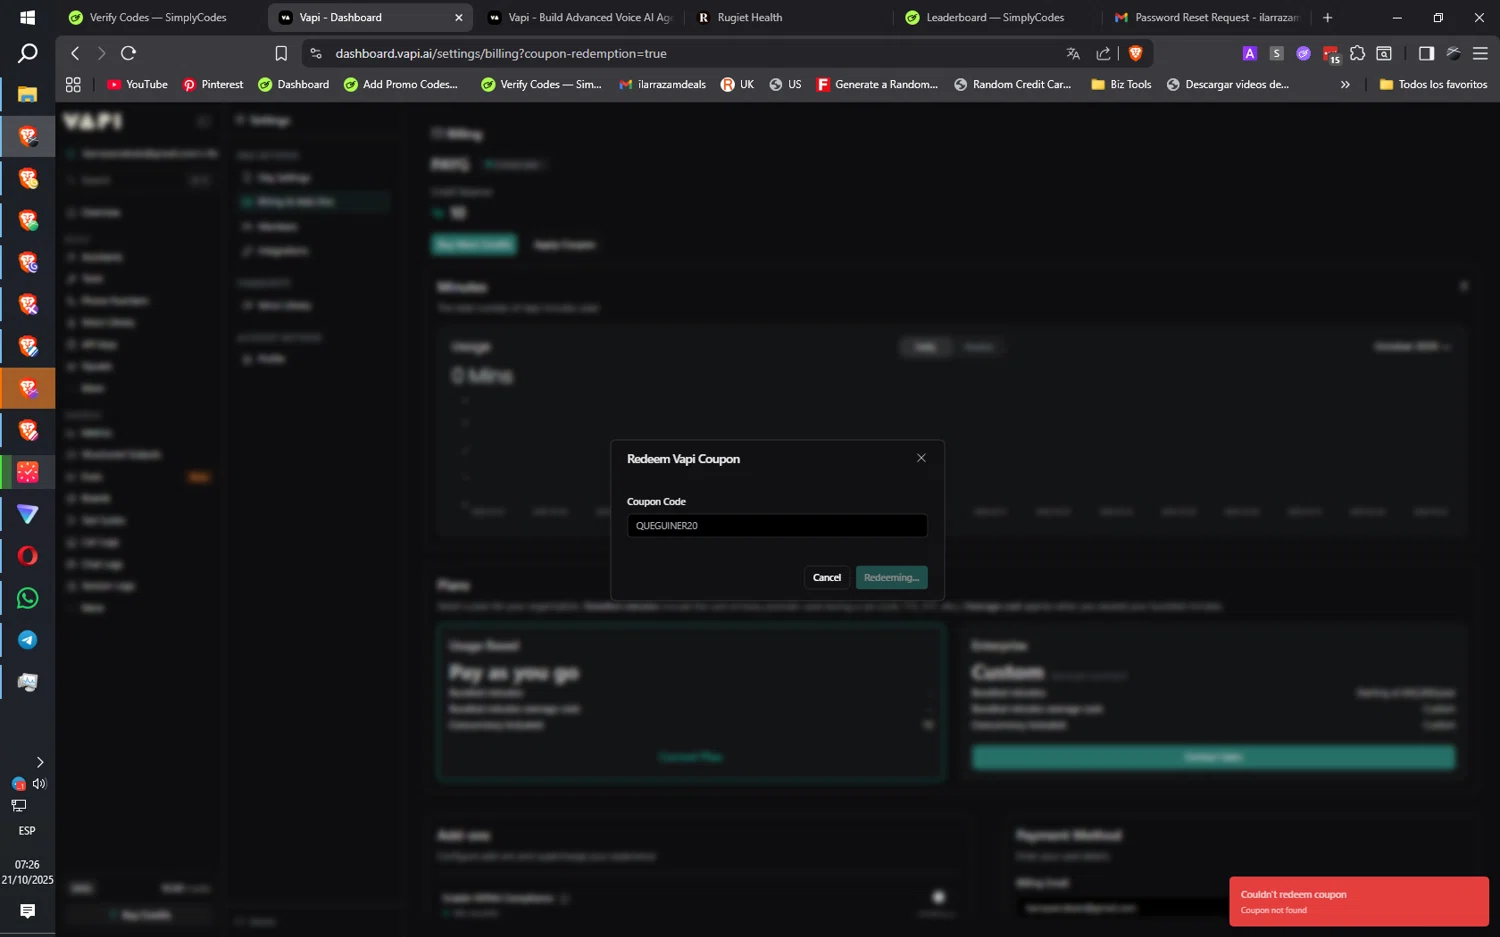Open the Windows notification center
Viewport: 1500px width, 937px height.
[27, 911]
